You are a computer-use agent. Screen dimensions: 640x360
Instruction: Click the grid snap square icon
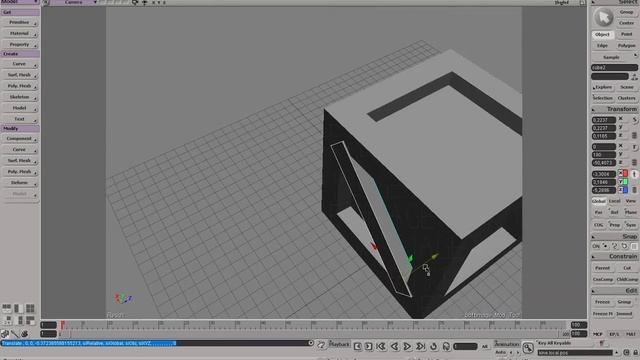634,246
